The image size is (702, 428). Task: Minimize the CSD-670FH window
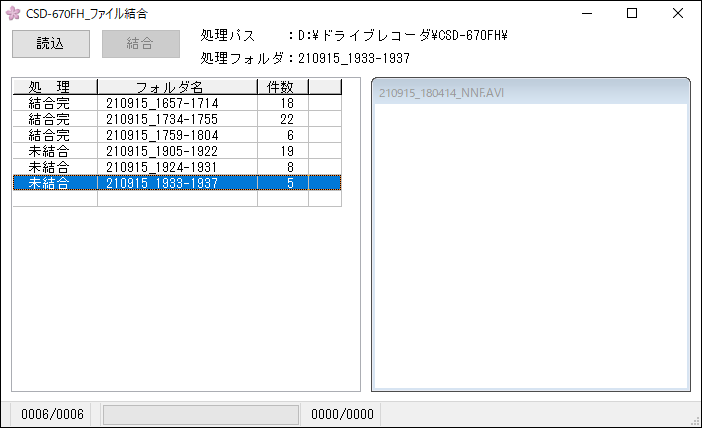[587, 13]
